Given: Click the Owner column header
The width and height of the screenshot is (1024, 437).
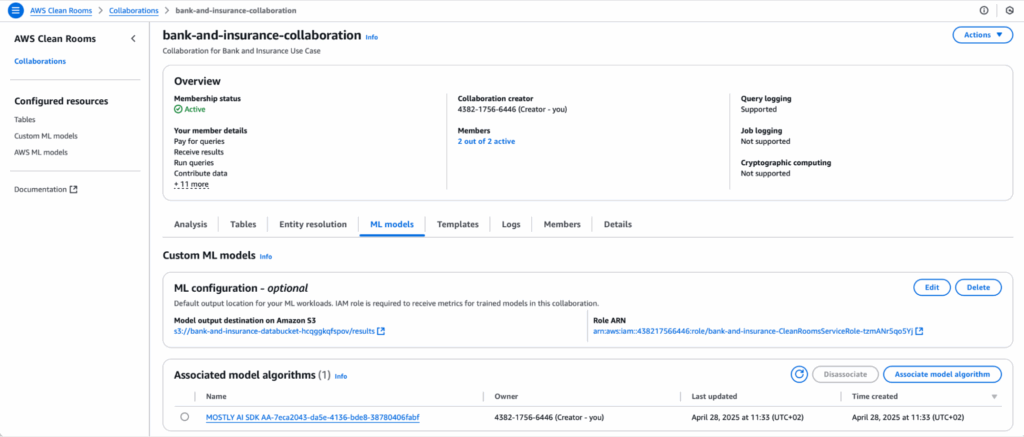Looking at the screenshot, I should [x=505, y=397].
